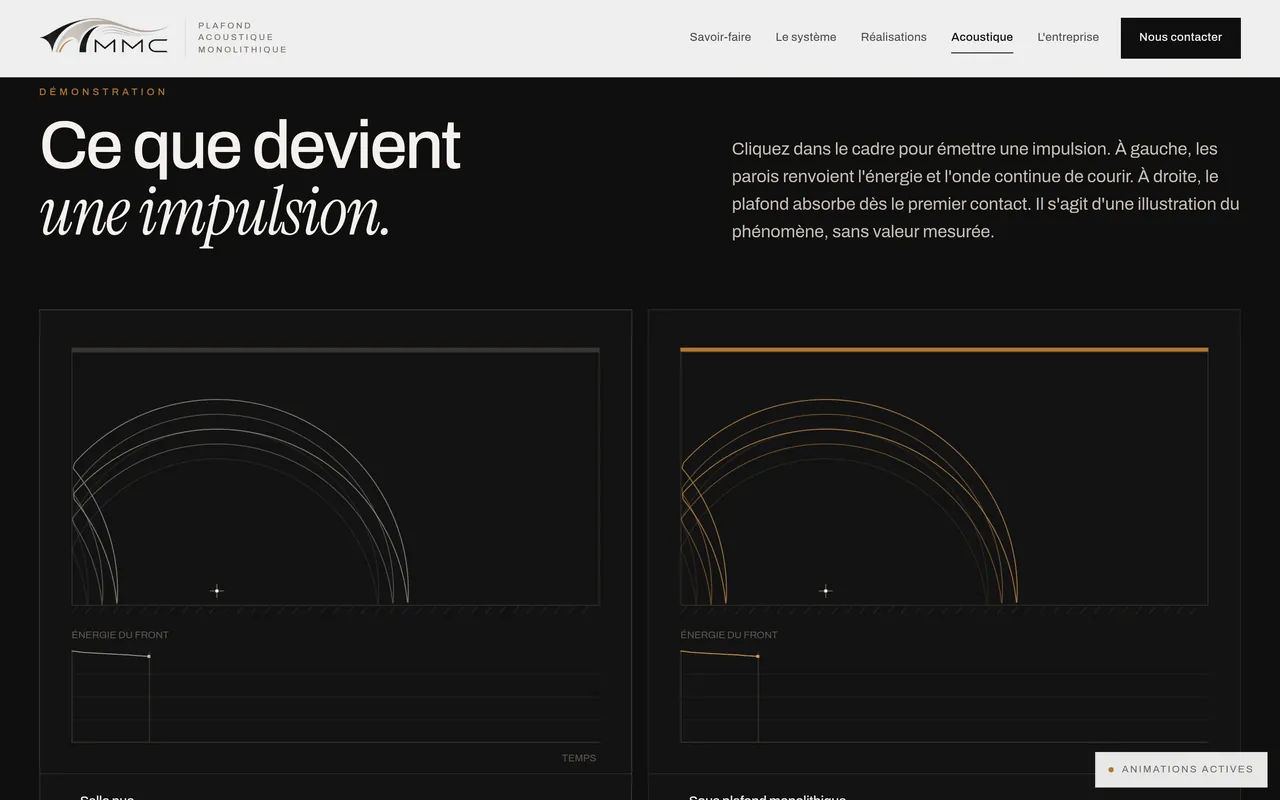Open the Réalisations section
Screen dimensions: 1280x800
894,37
